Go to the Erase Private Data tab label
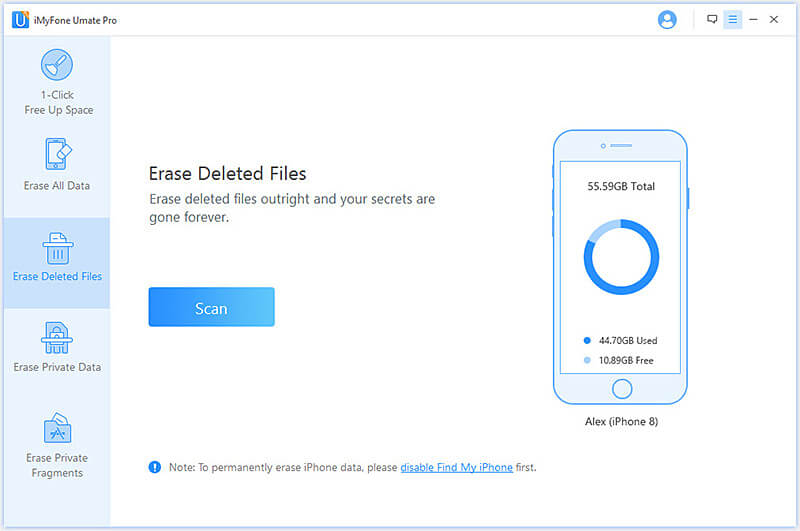Viewport: 800px width, 531px height. tap(57, 367)
